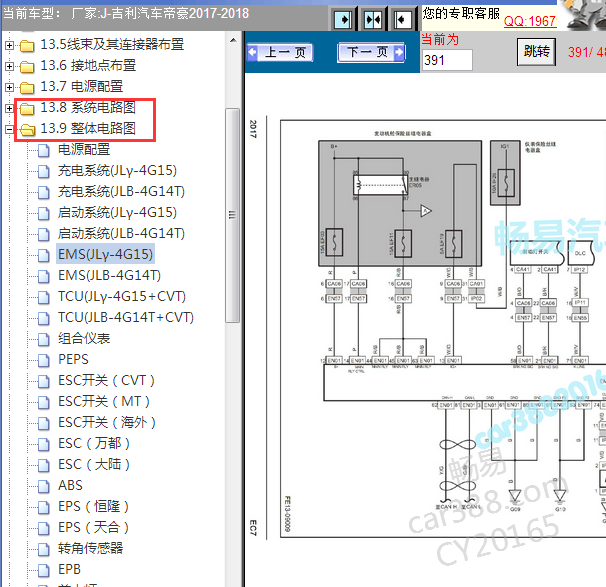Open the EPB page
This screenshot has height=587, width=606.
[70, 569]
